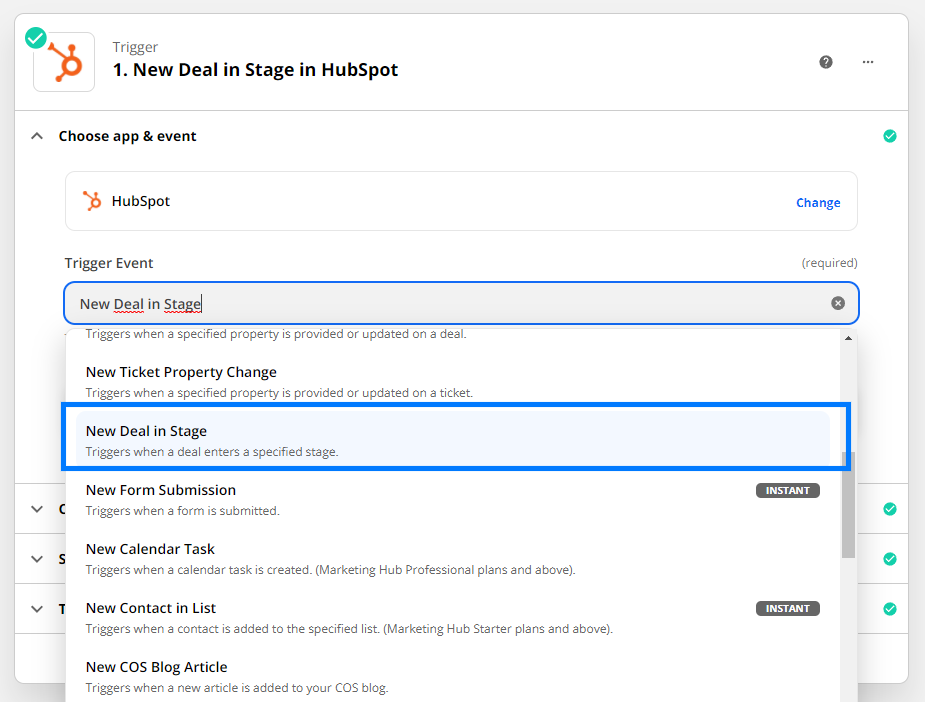Click the Change link for HubSpot app
The height and width of the screenshot is (702, 925).
(x=818, y=203)
